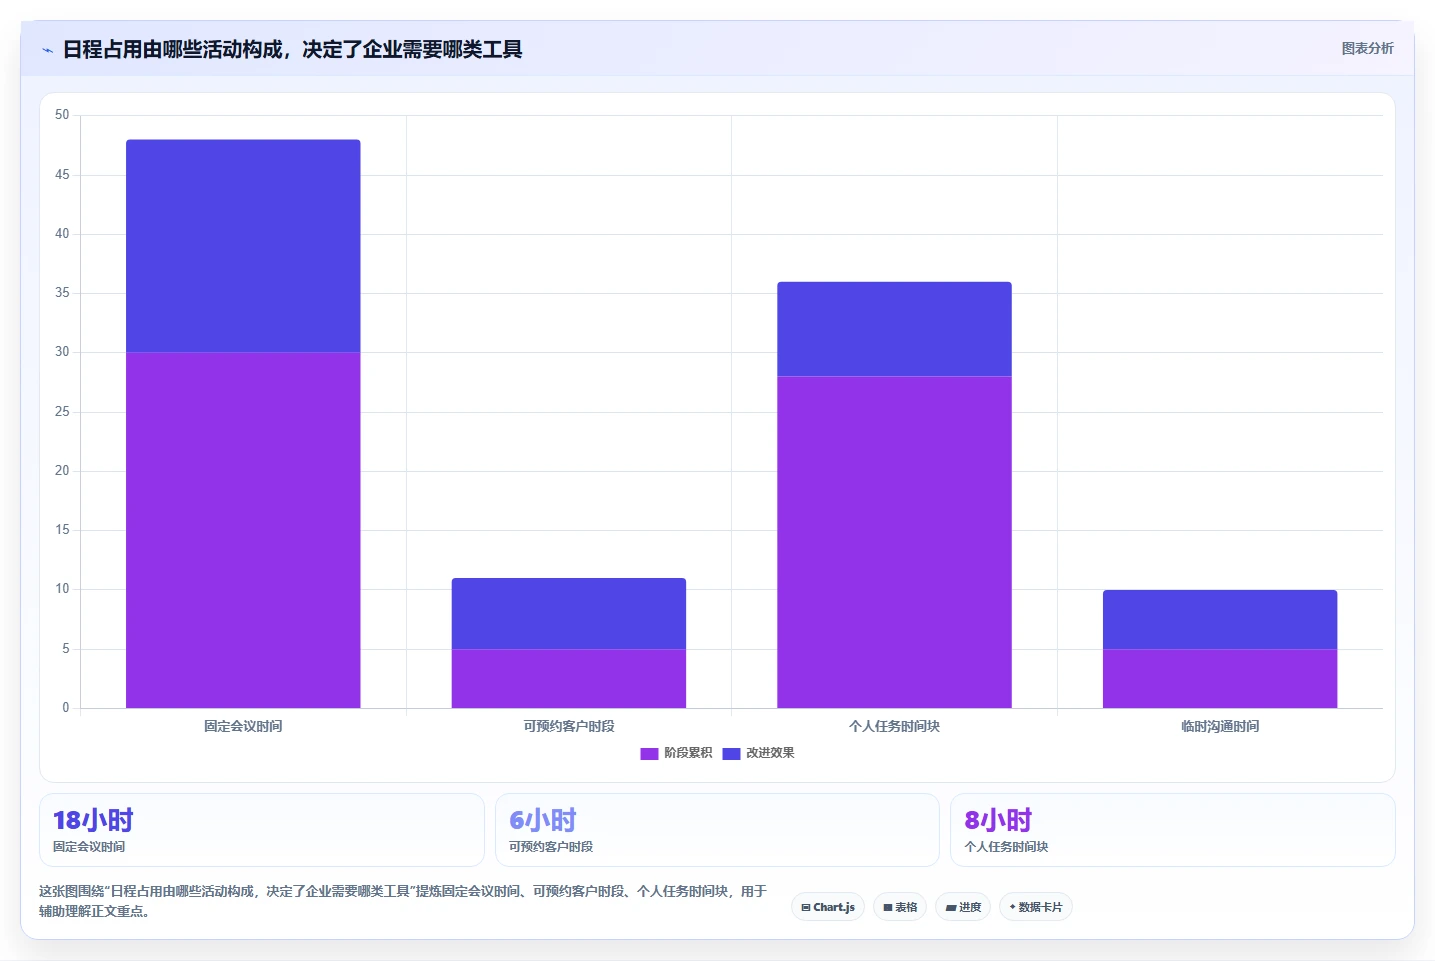This screenshot has width=1435, height=961.
Task: Click the purple bar segment for 固定会议时间
Action: click(243, 530)
